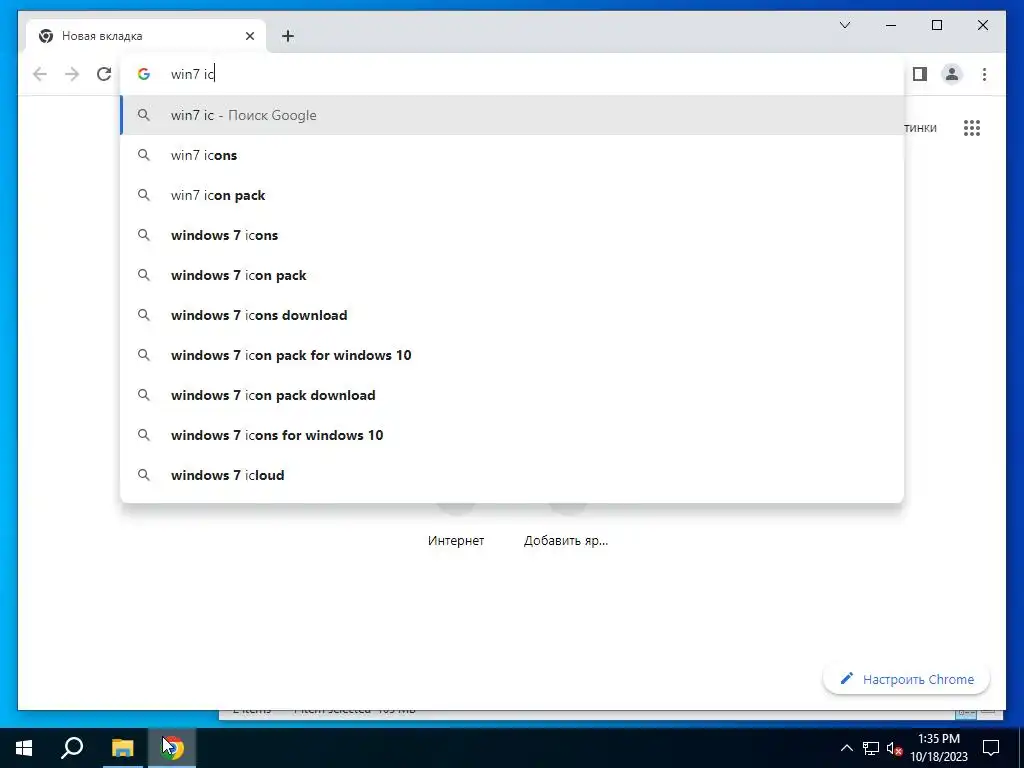1024x768 pixels.
Task: Click the muted volume tray icon
Action: 894,748
